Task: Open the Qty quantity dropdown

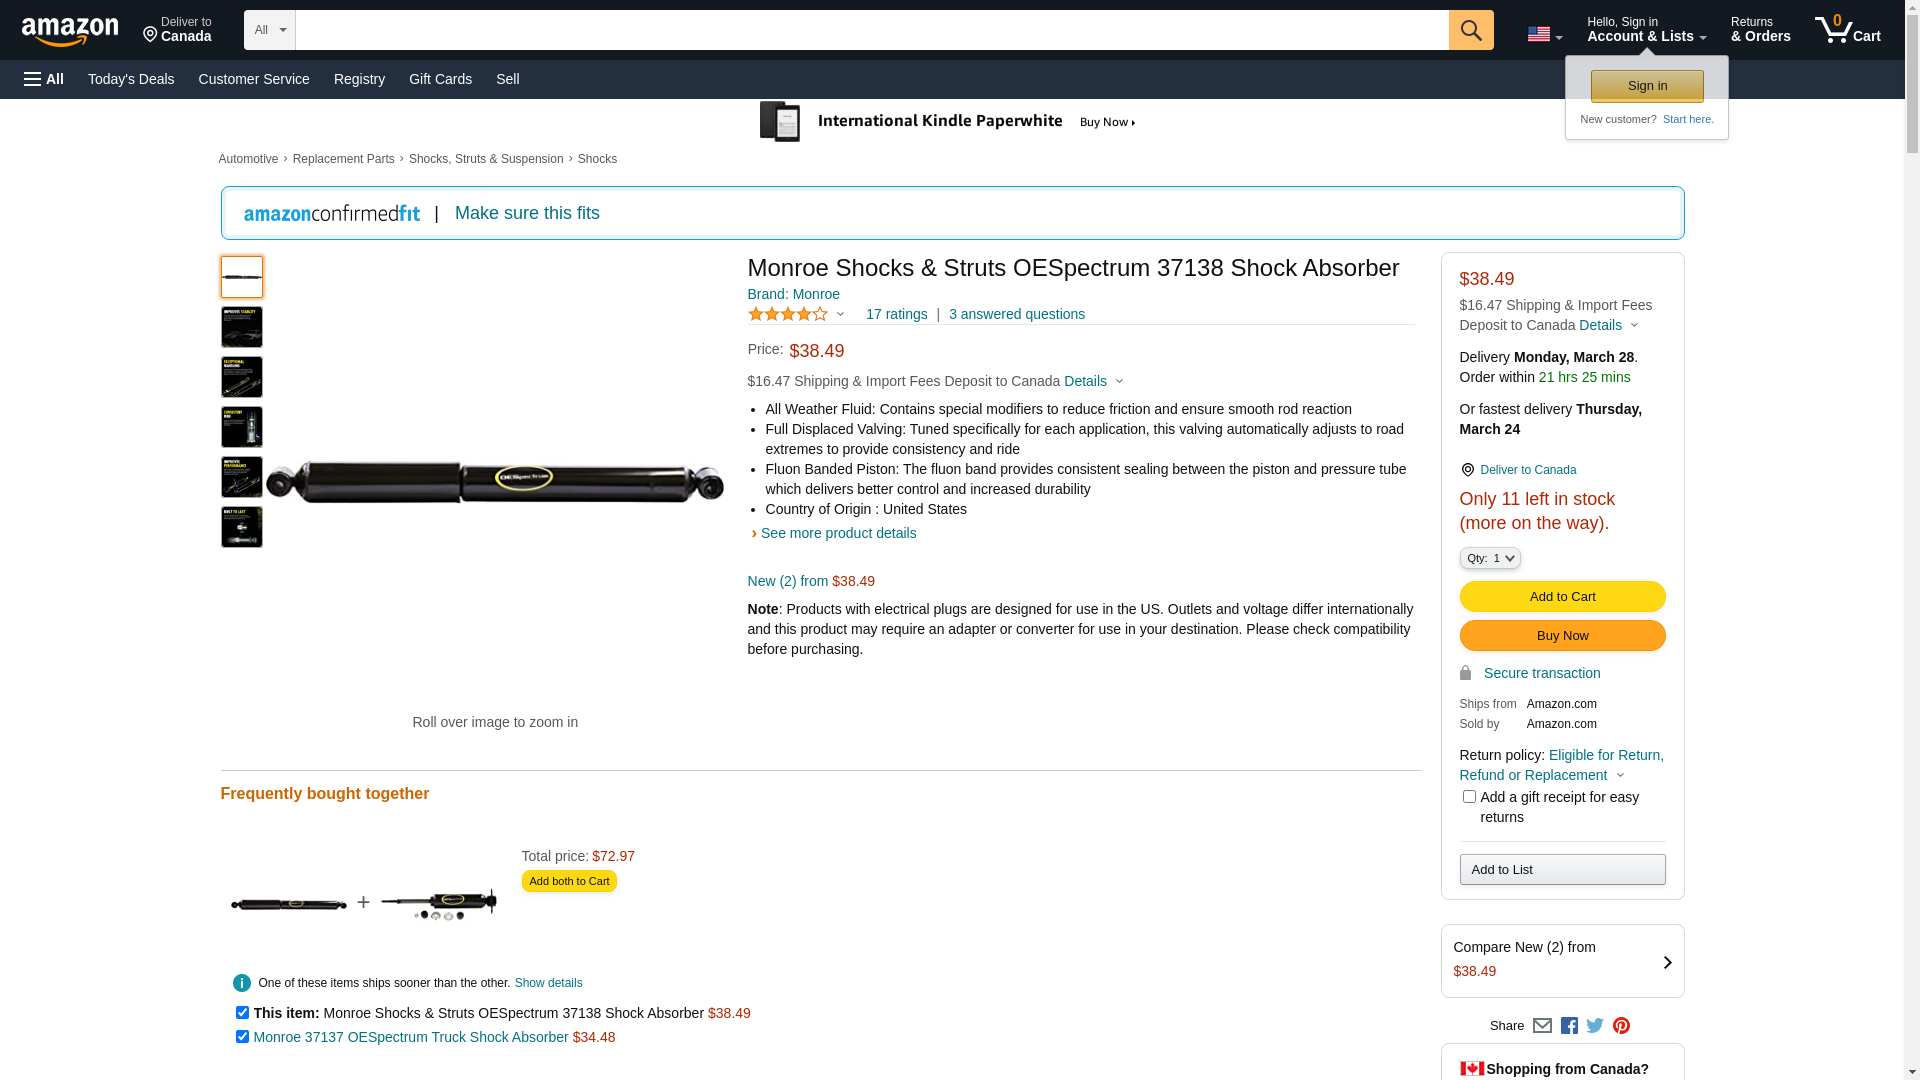Action: coord(1490,558)
